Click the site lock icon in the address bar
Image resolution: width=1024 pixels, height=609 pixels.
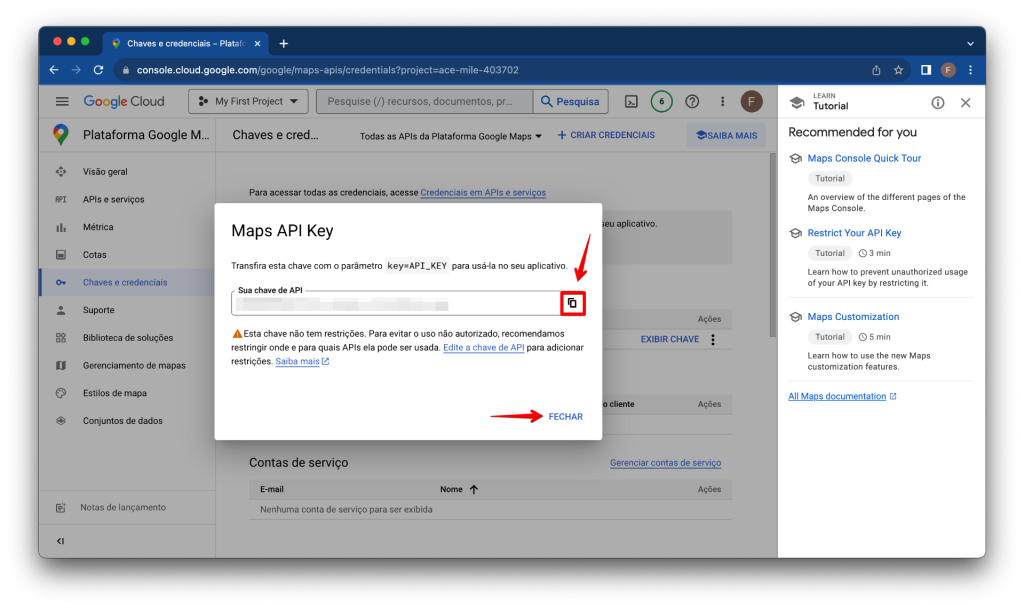click(126, 70)
